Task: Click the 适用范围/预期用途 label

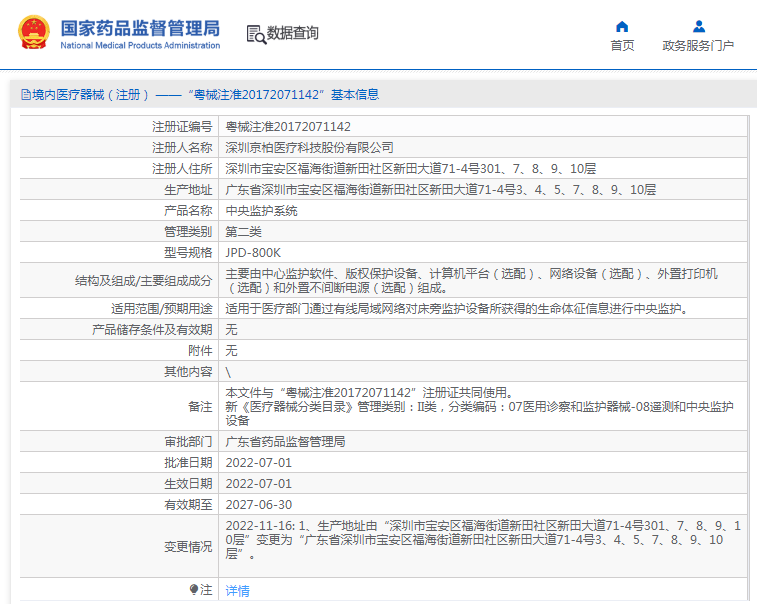Action: [x=161, y=309]
